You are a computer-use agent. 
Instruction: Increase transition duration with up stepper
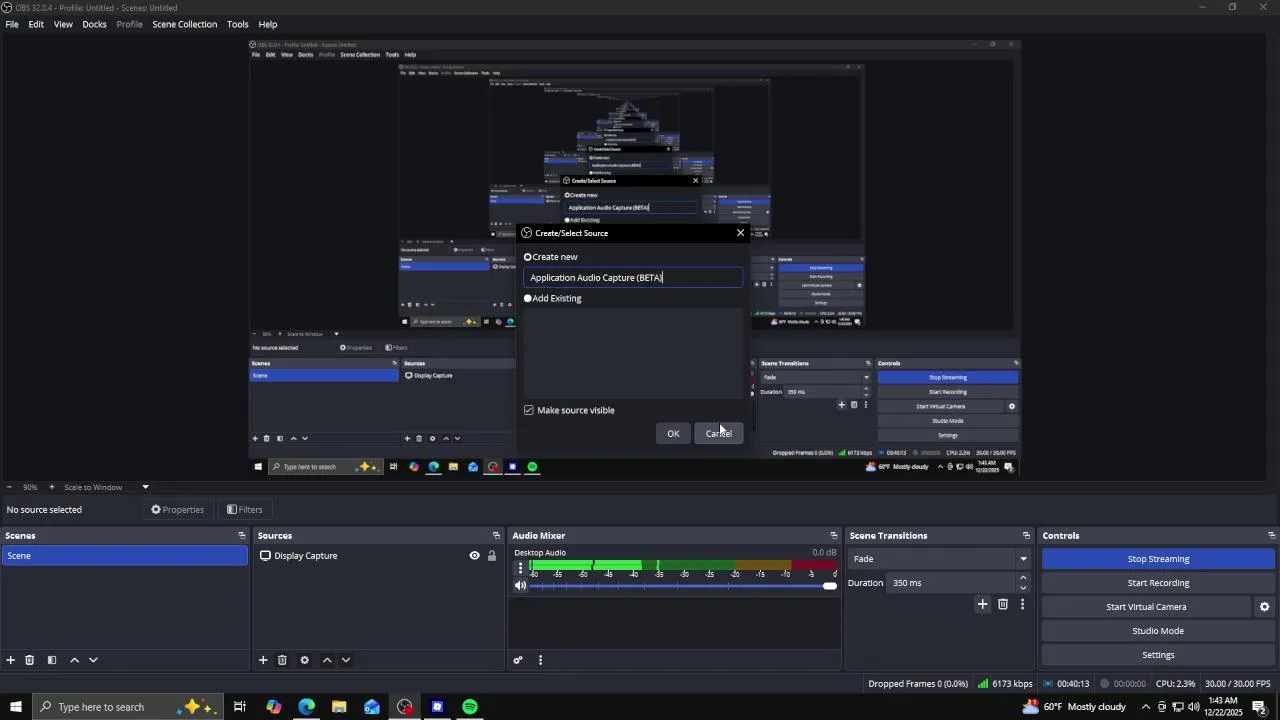point(1023,578)
